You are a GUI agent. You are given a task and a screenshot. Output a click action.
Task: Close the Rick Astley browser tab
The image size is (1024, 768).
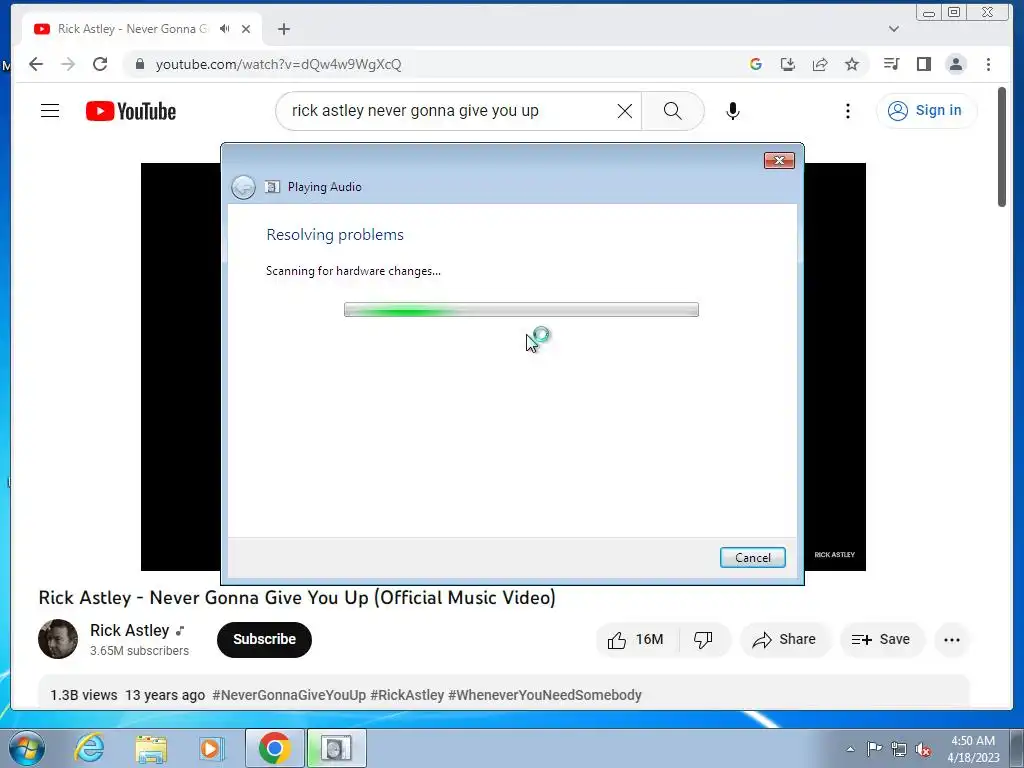(x=246, y=29)
